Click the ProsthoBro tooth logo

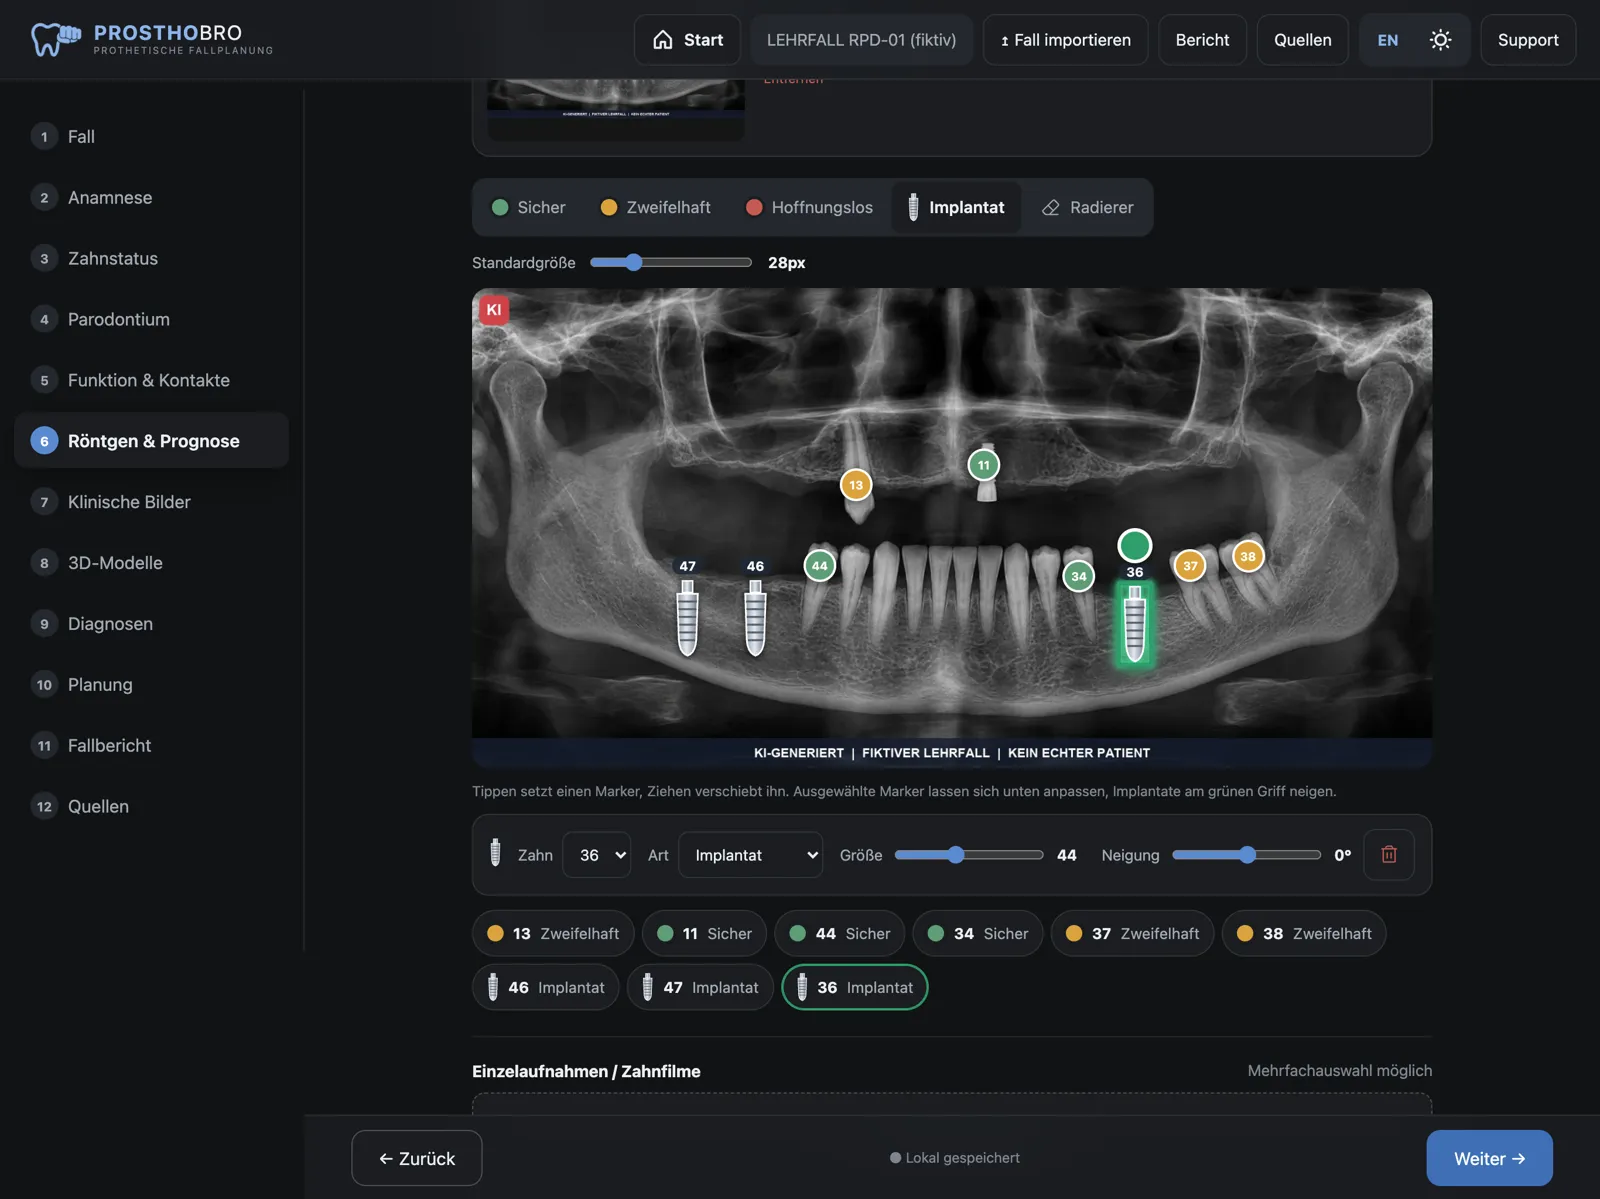point(55,39)
